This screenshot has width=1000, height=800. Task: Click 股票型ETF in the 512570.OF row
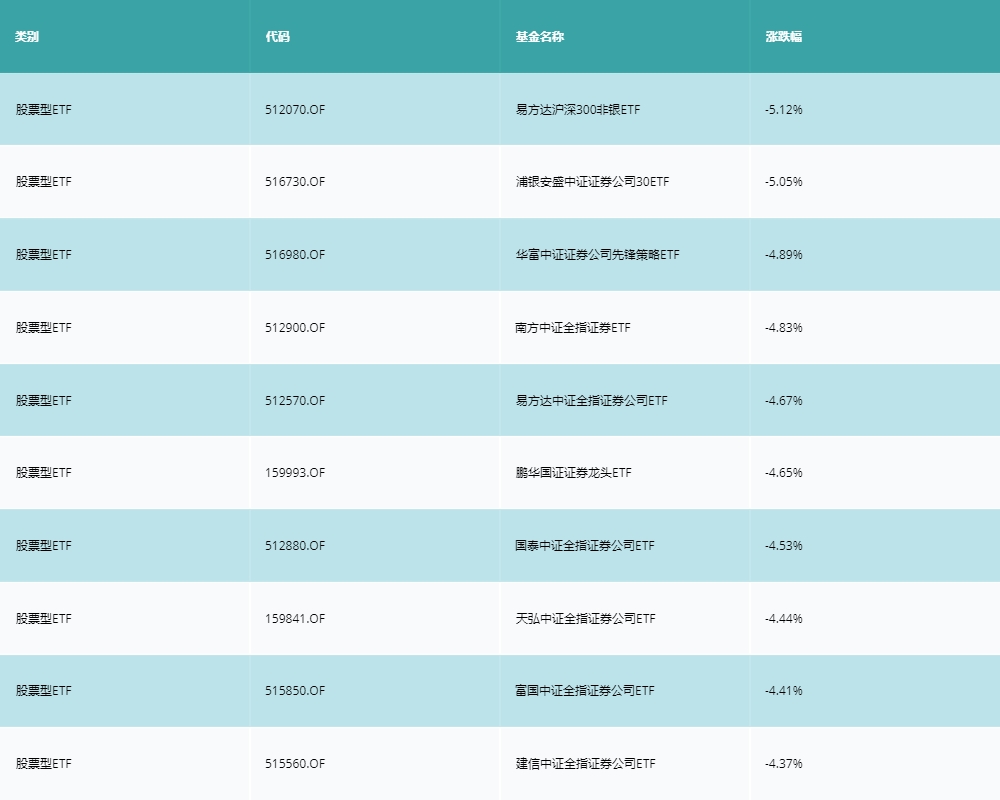click(x=43, y=401)
